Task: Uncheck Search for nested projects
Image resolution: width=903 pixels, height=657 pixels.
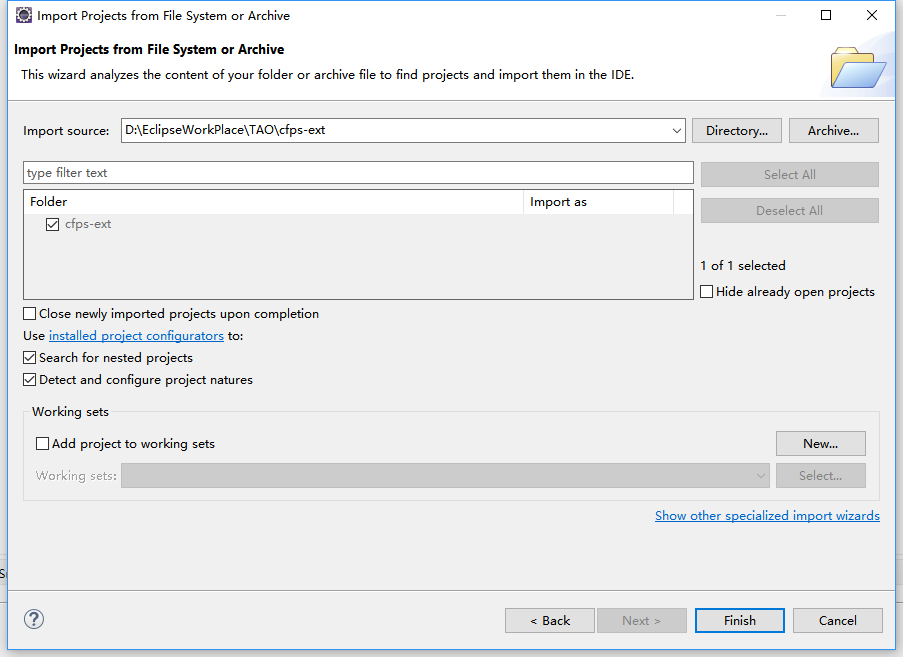Action: point(30,358)
